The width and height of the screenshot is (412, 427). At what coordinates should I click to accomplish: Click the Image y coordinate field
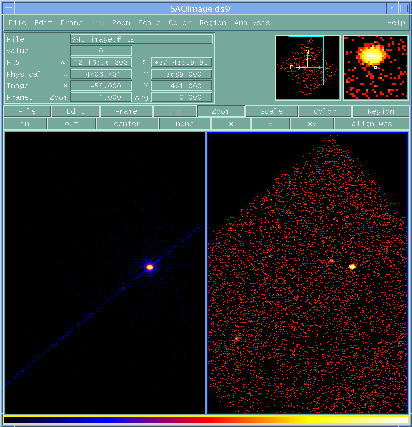coord(182,86)
